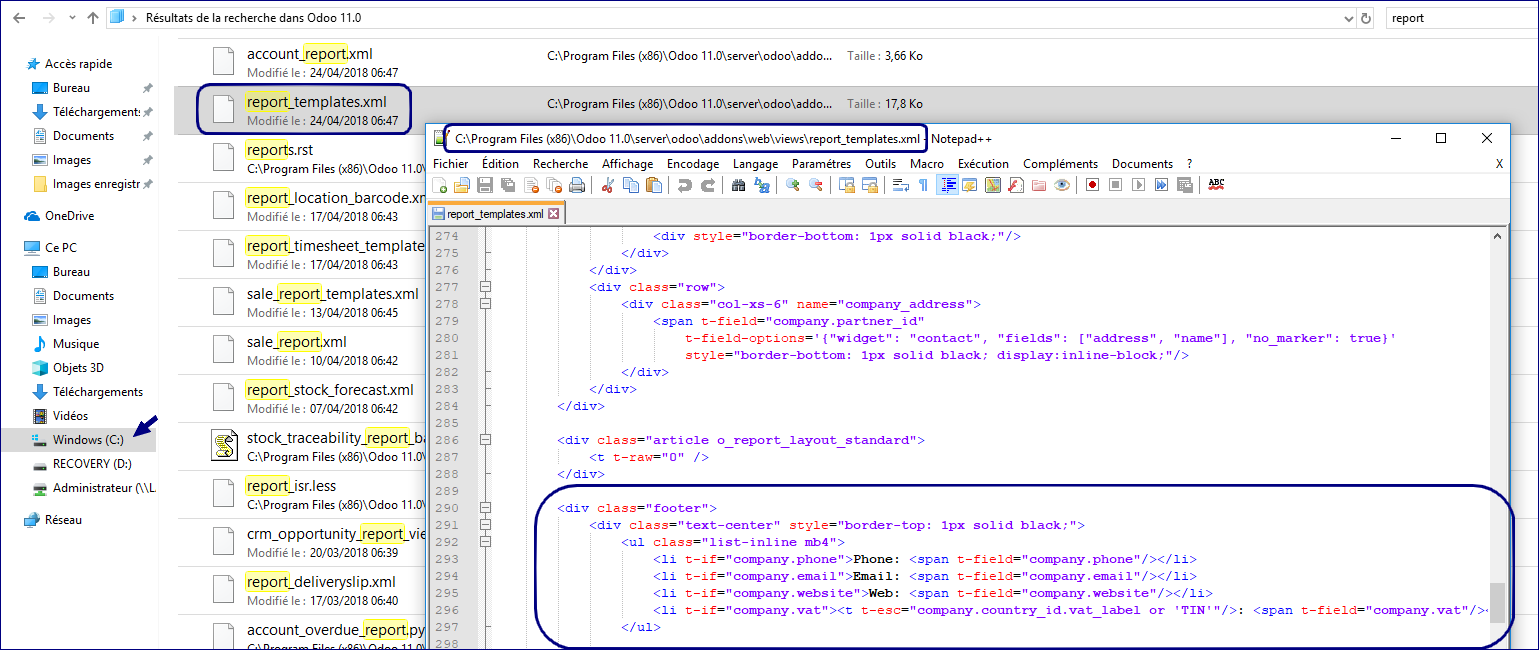
Task: Click the Play recorded macro icon
Action: pos(1138,185)
